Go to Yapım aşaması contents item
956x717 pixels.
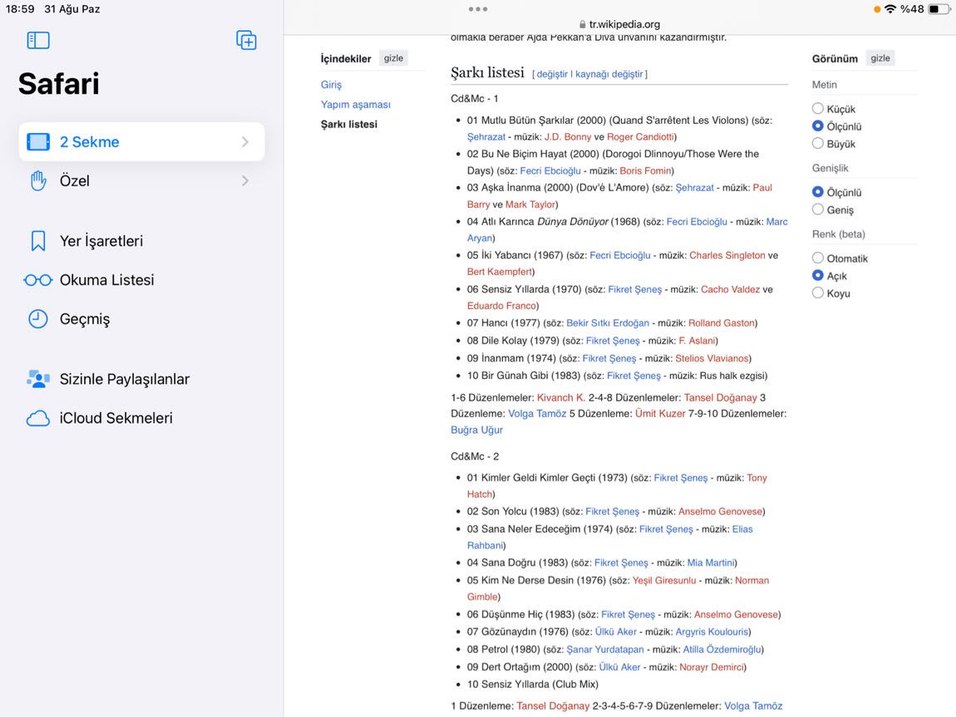[x=355, y=104]
